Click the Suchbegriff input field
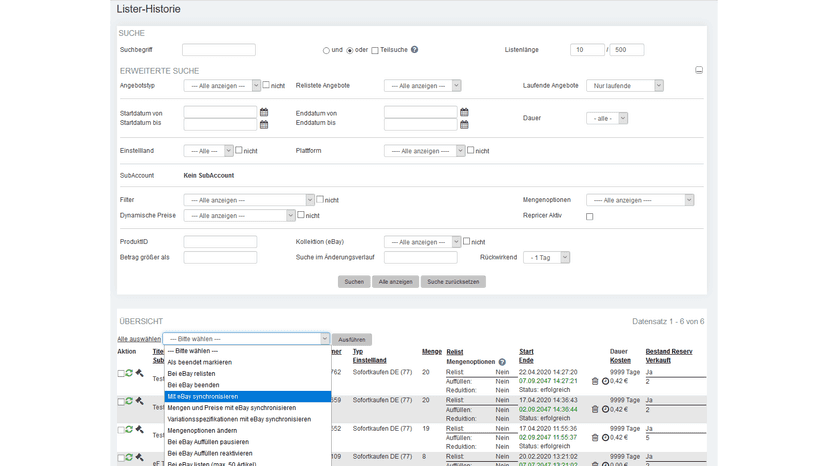Viewport: 828px width, 466px height. point(219,50)
